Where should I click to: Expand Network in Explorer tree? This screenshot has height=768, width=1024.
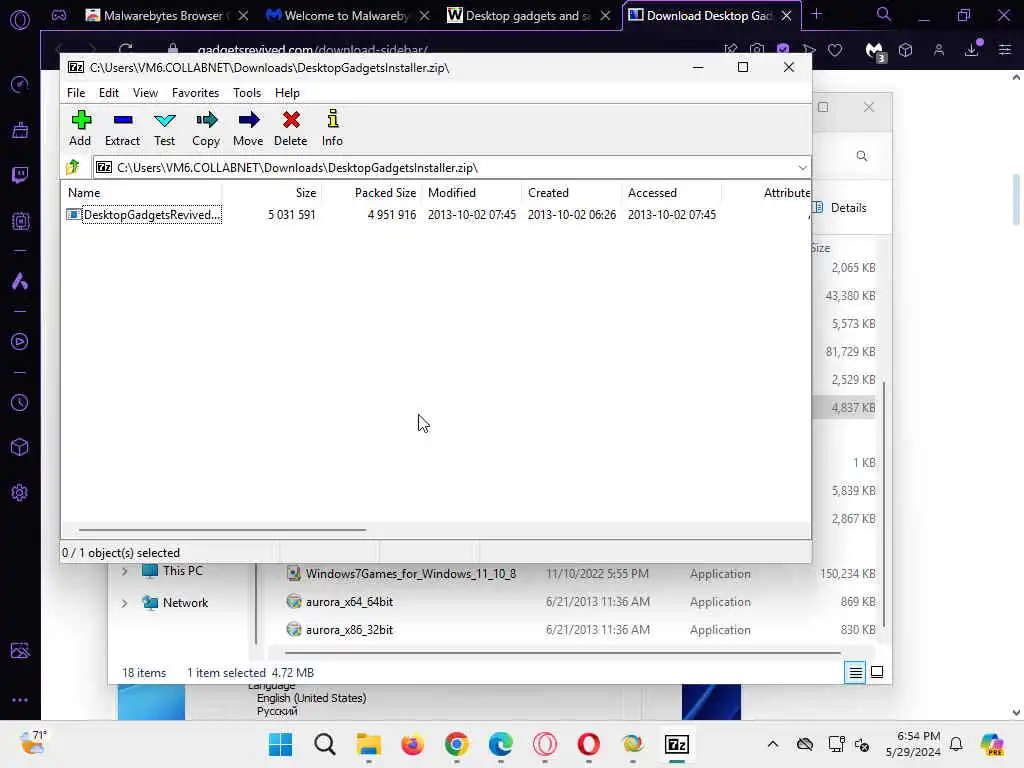[124, 603]
